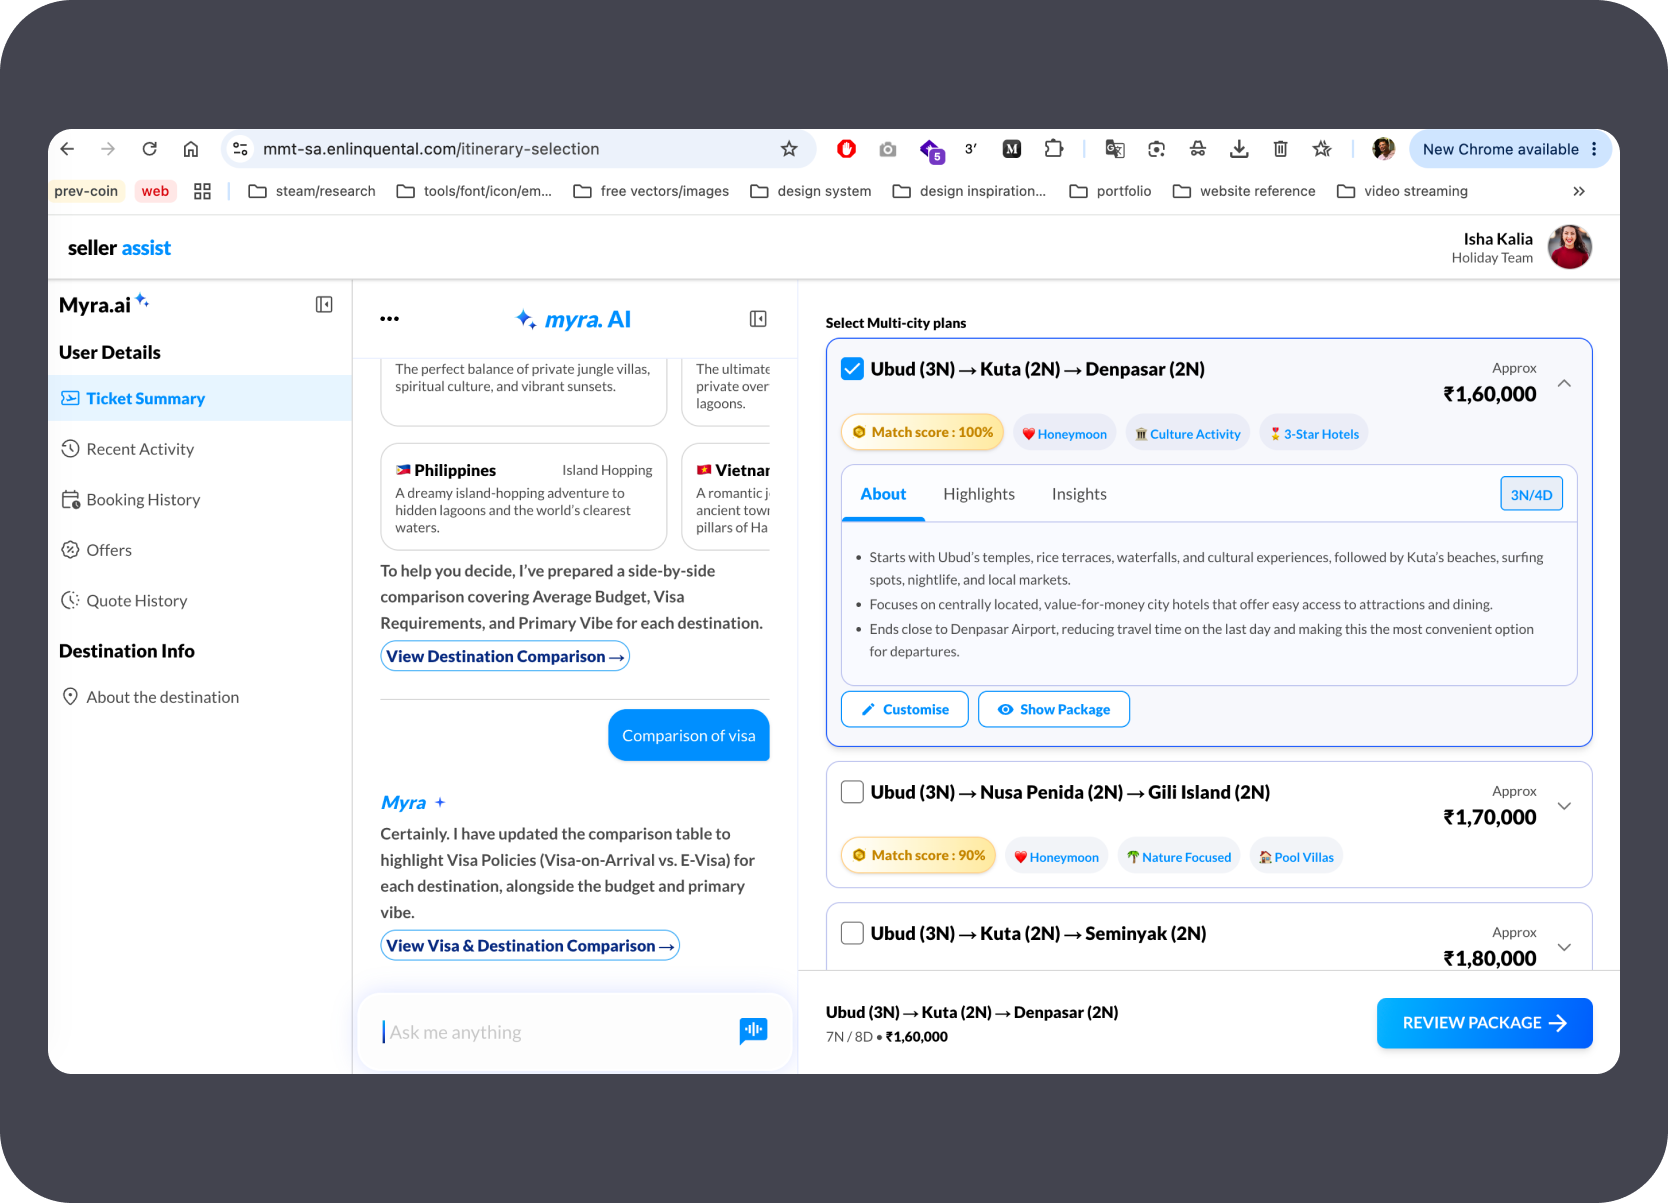Click the address bar URL
This screenshot has height=1203, width=1668.
(431, 149)
